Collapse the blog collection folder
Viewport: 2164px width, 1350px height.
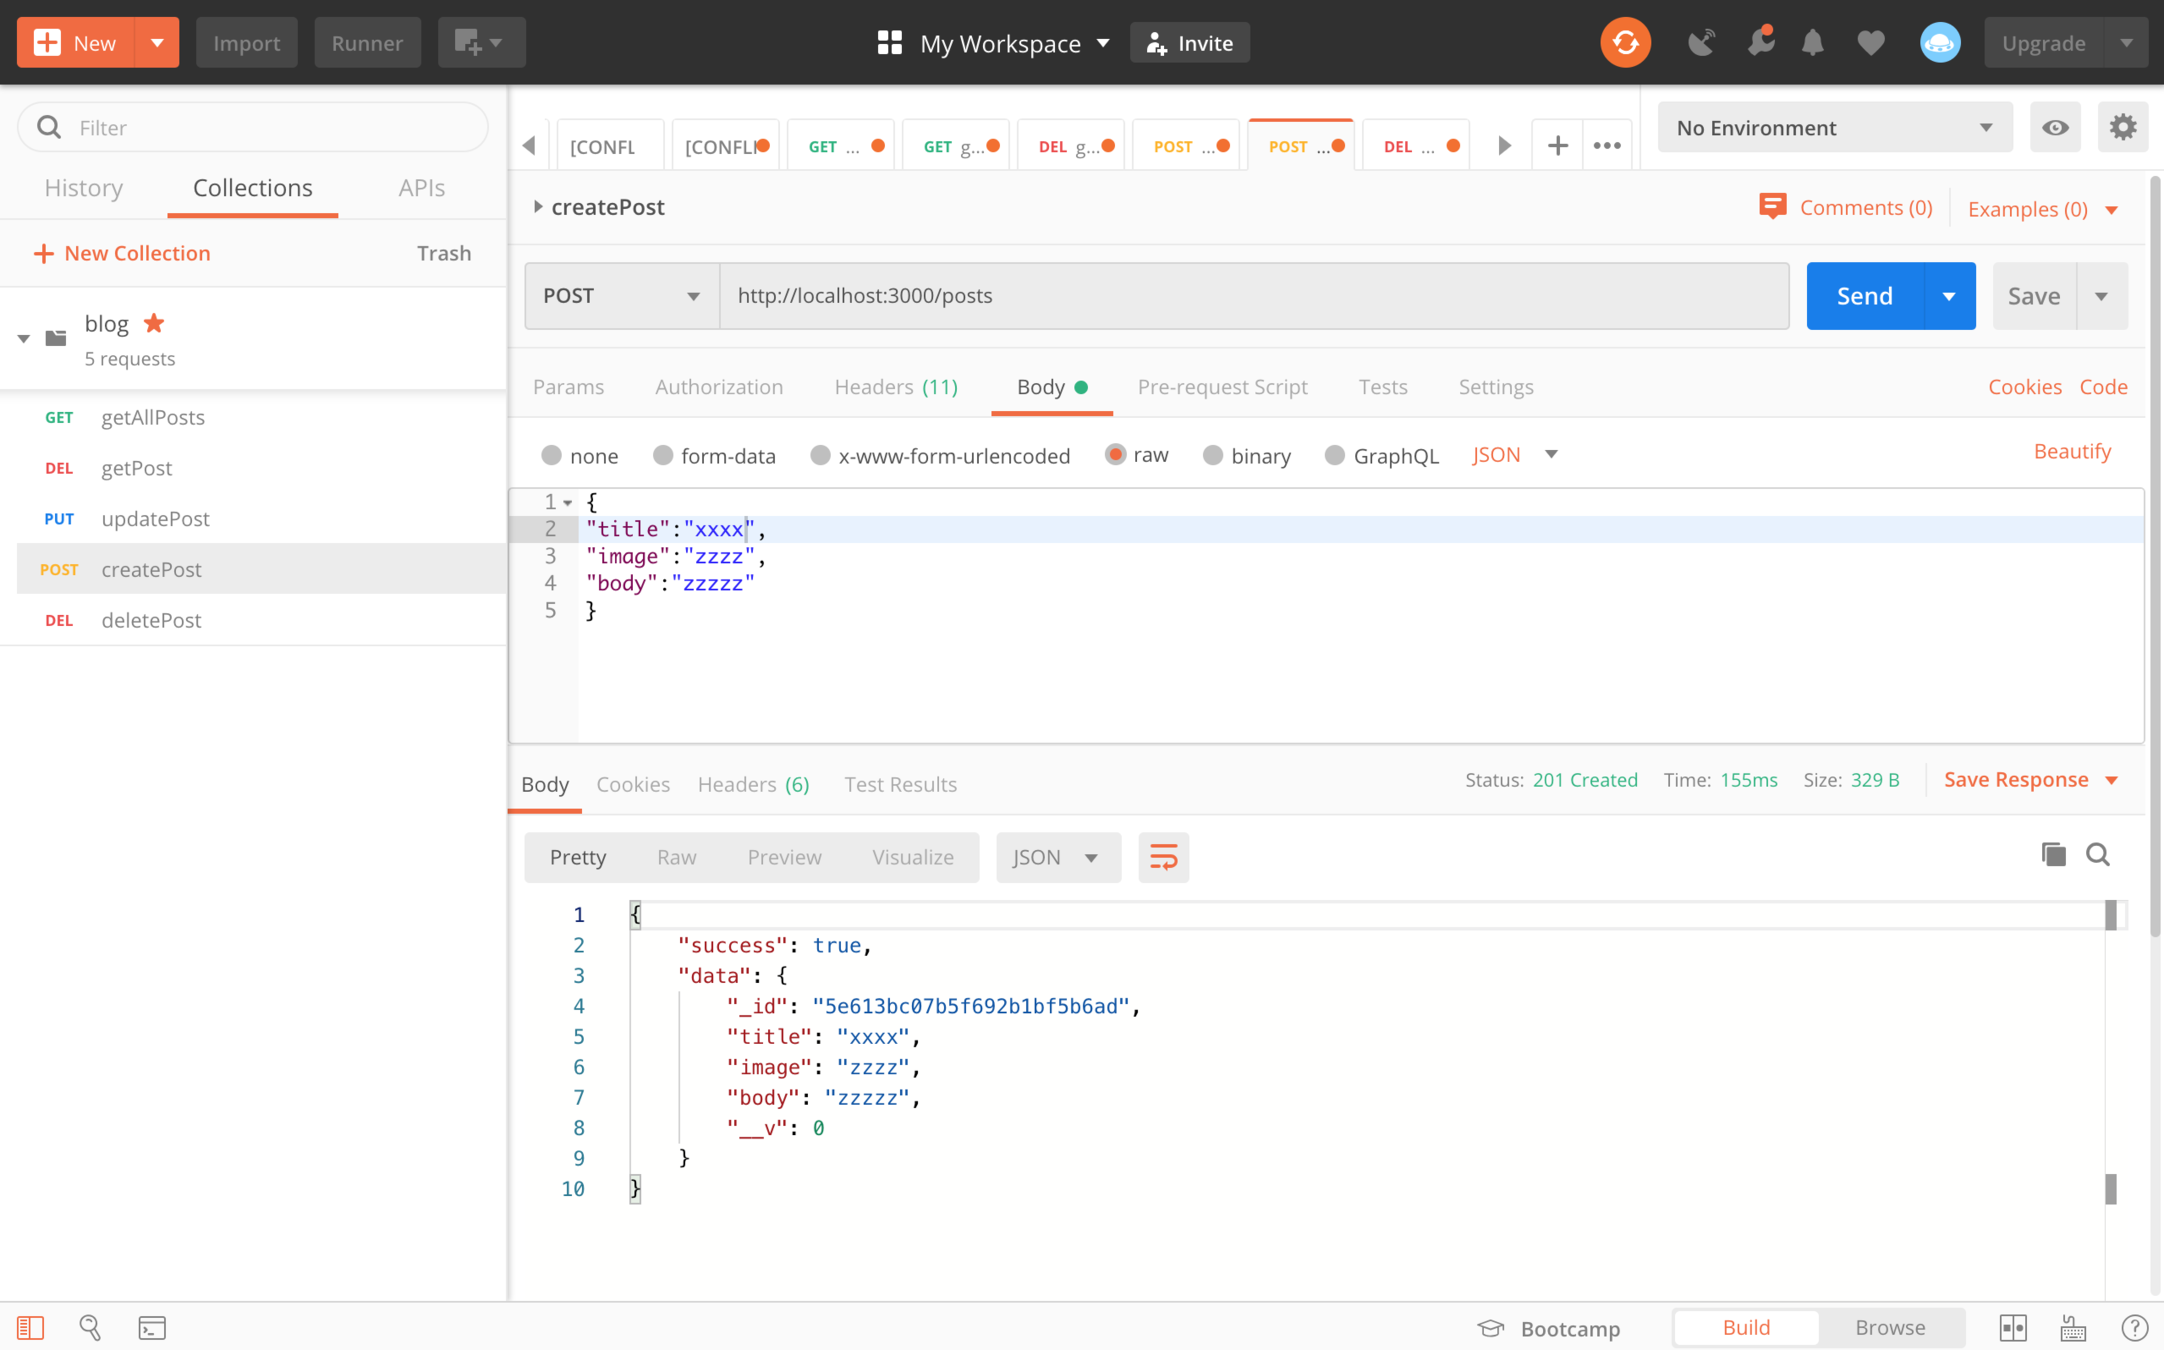pos(24,339)
